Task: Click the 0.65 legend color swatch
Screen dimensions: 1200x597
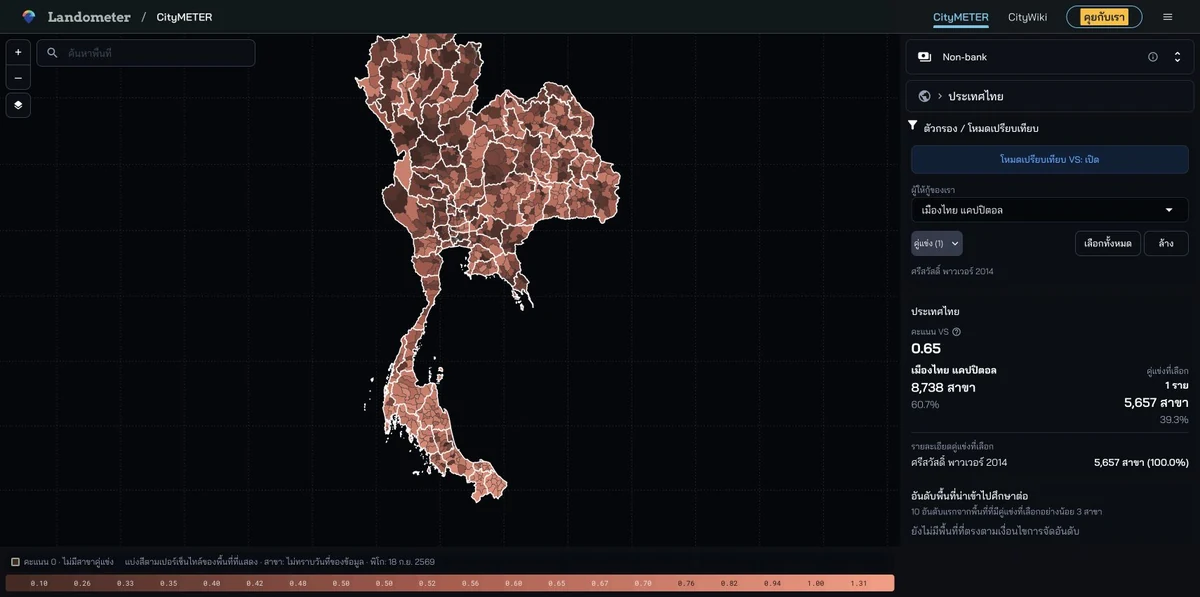Action: click(556, 583)
